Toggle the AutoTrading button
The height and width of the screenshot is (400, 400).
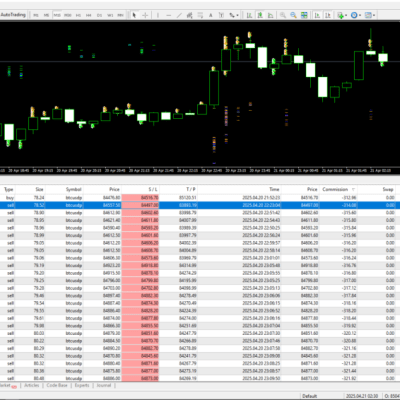pos(13,15)
